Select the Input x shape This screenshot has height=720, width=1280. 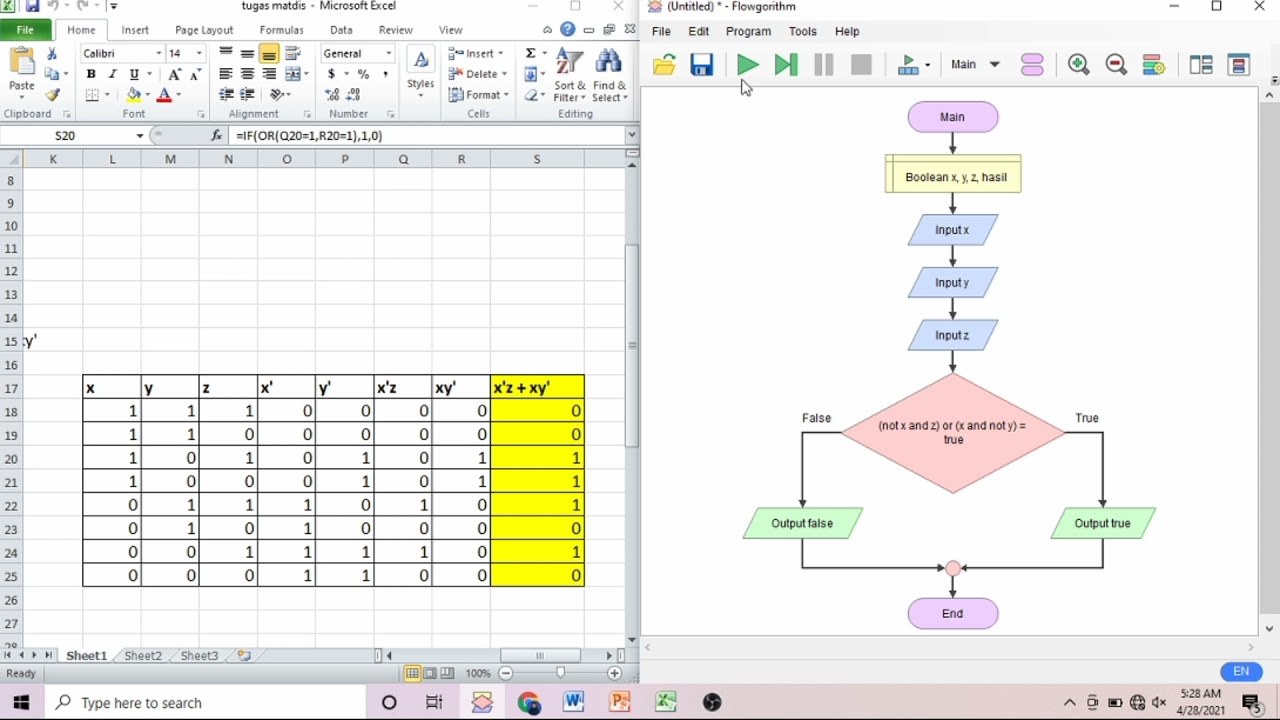[952, 230]
